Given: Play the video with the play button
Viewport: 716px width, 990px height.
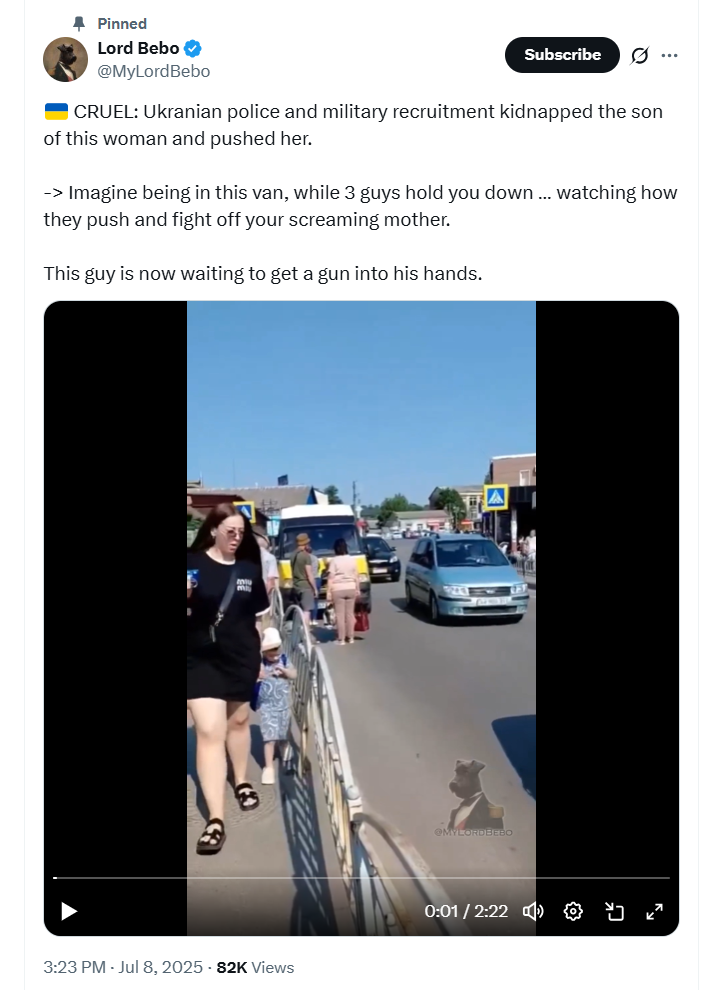Looking at the screenshot, I should [69, 911].
